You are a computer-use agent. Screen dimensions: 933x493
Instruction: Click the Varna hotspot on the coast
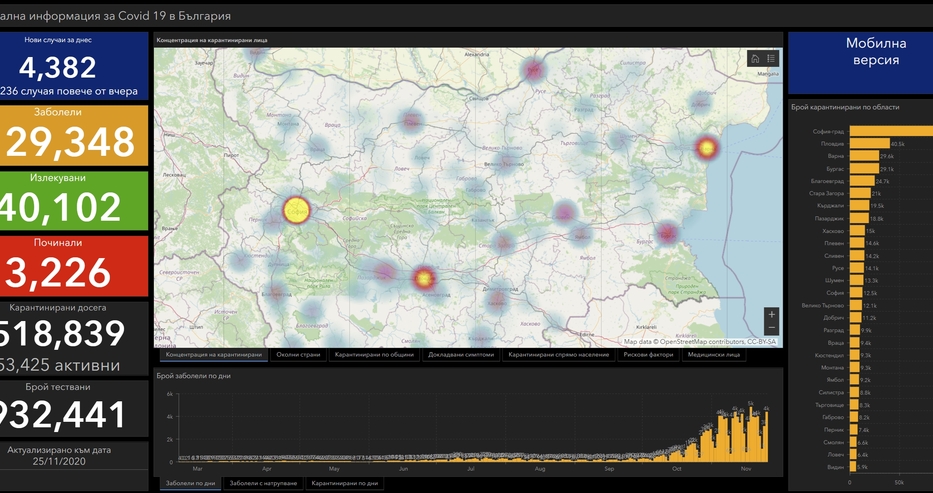[x=707, y=147]
